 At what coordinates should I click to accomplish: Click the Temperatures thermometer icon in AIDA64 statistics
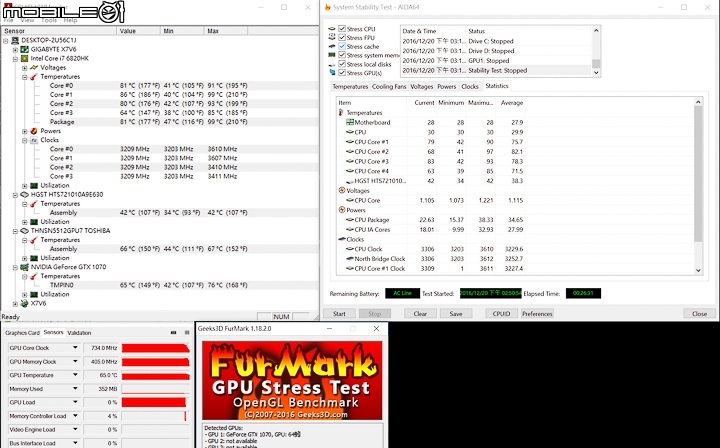coord(341,112)
